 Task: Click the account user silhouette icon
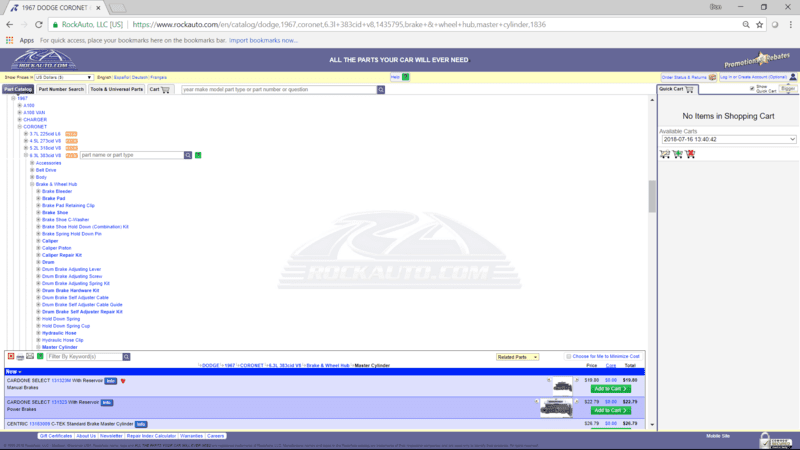tap(793, 77)
